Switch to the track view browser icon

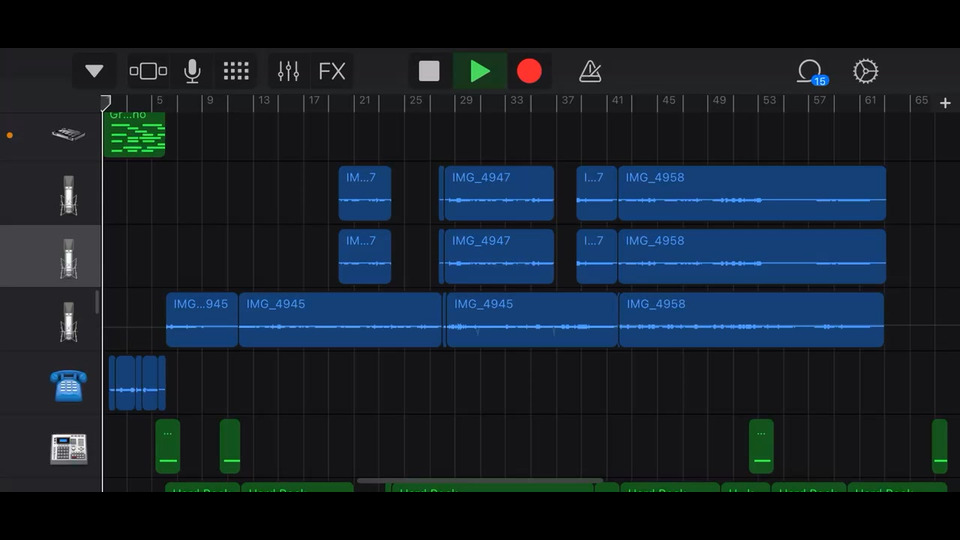(148, 71)
